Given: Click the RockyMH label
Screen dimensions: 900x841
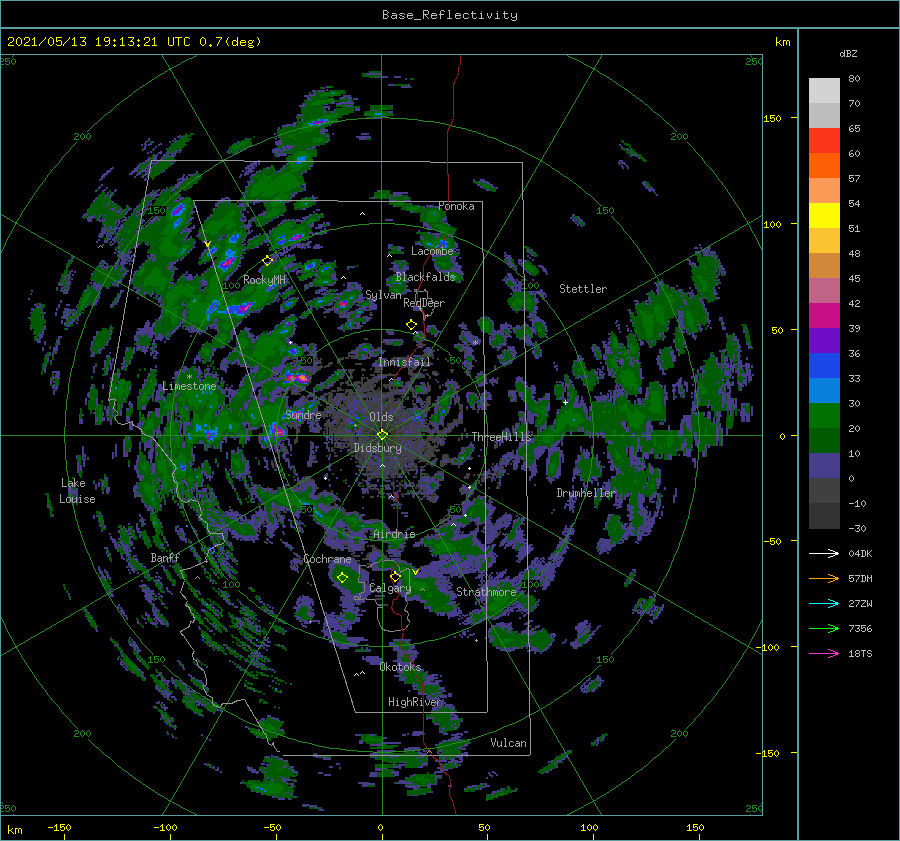Looking at the screenshot, I should [264, 280].
